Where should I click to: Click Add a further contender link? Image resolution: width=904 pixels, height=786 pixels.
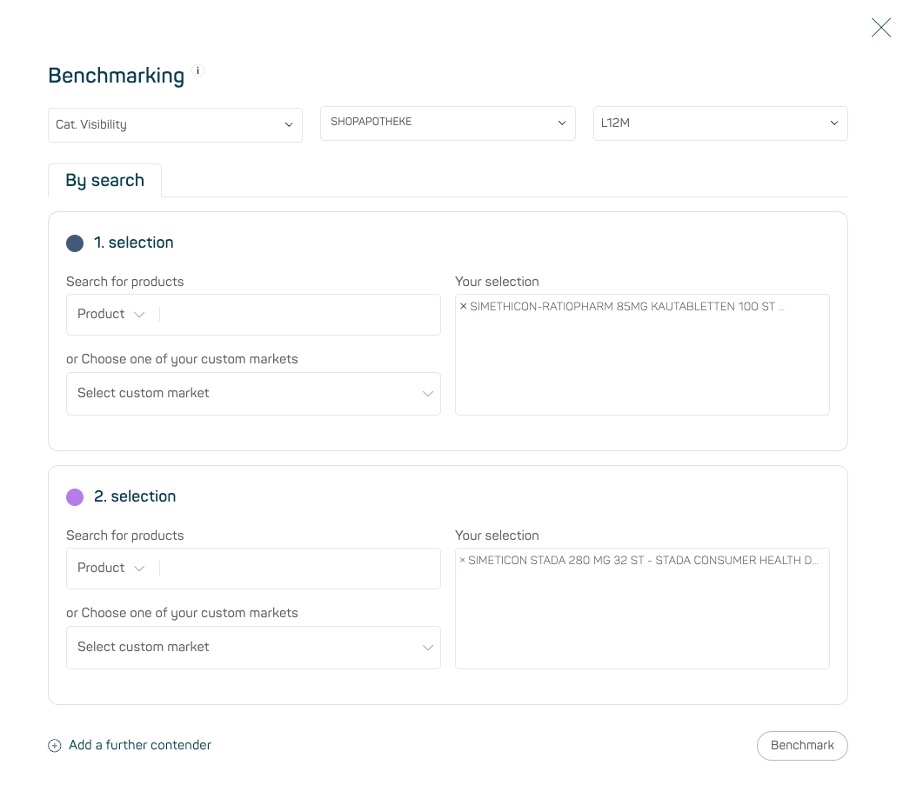click(x=140, y=745)
